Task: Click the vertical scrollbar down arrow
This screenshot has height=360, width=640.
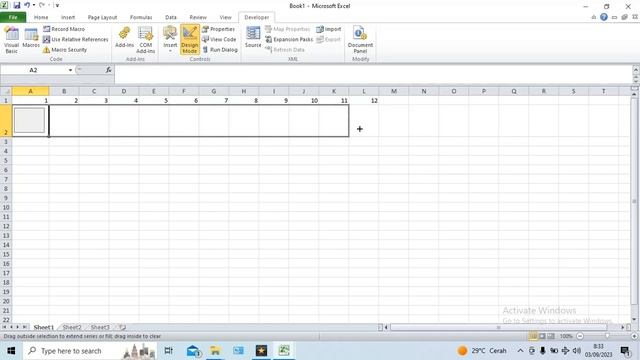Action: 634,320
